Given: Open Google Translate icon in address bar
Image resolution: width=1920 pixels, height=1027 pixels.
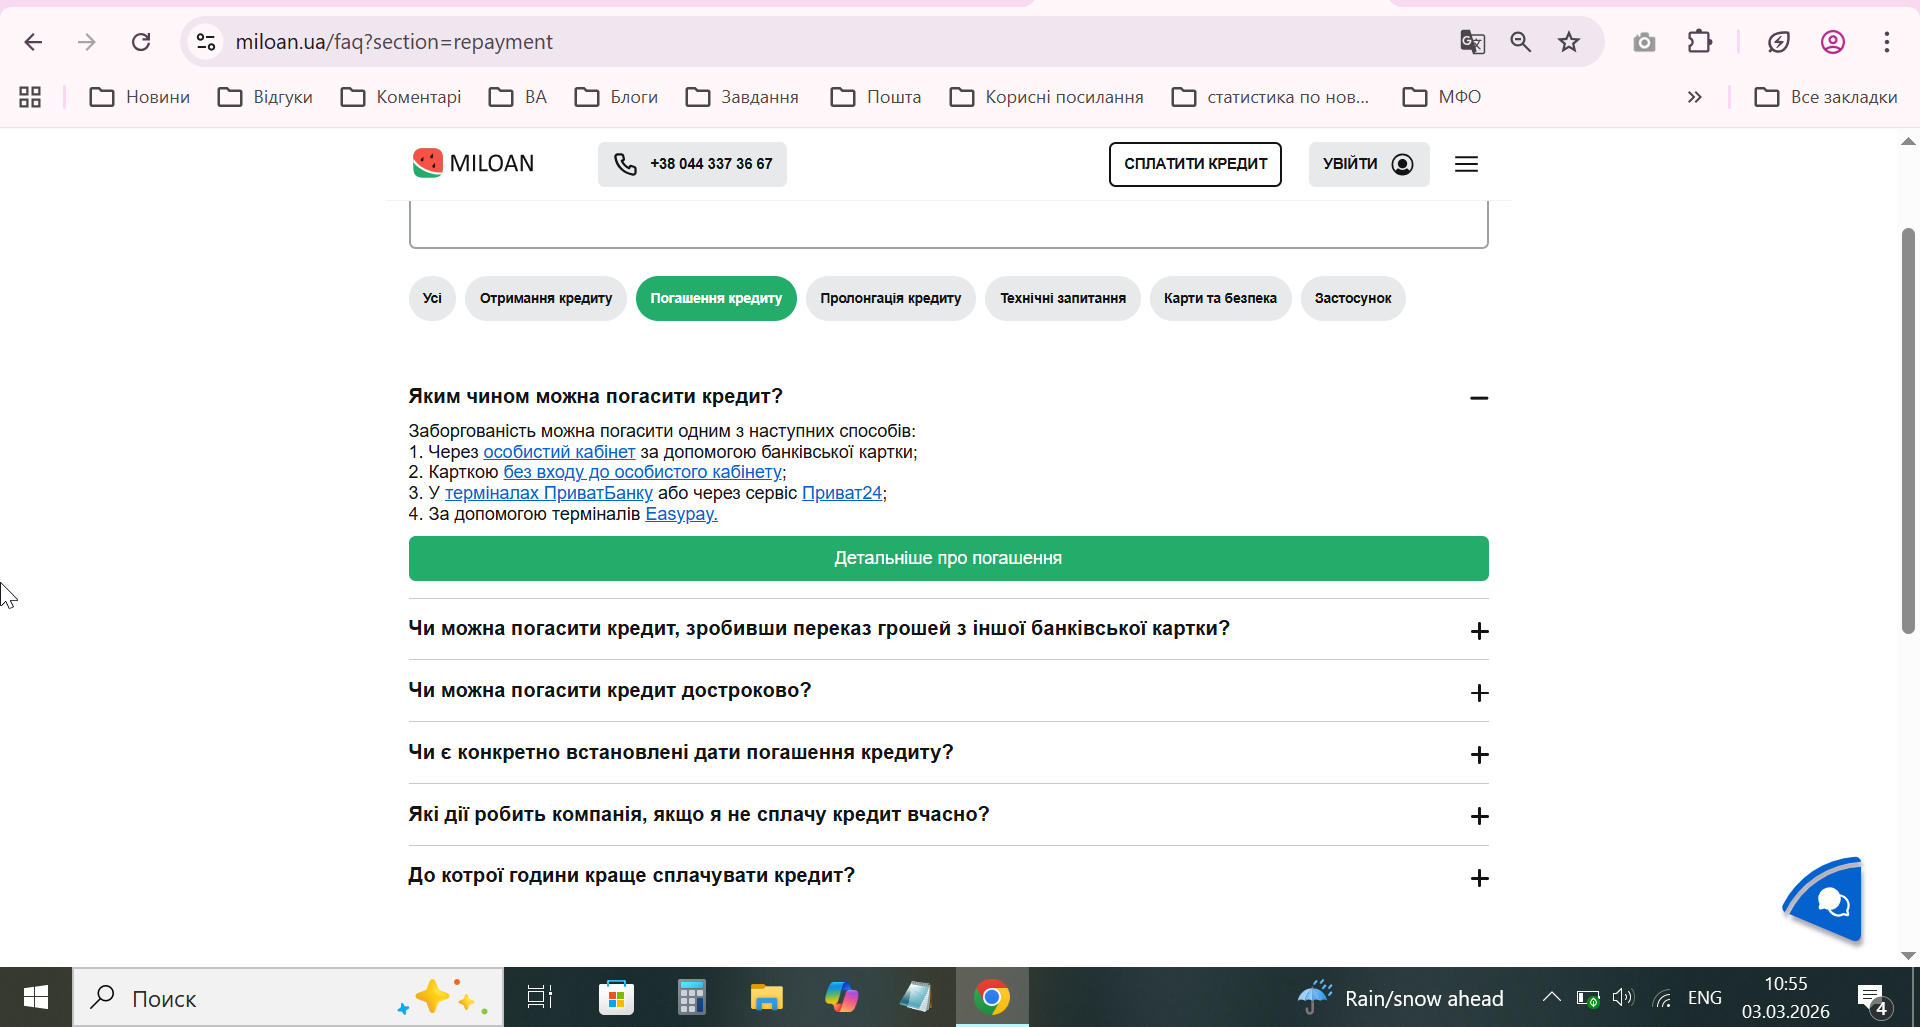Looking at the screenshot, I should 1472,42.
